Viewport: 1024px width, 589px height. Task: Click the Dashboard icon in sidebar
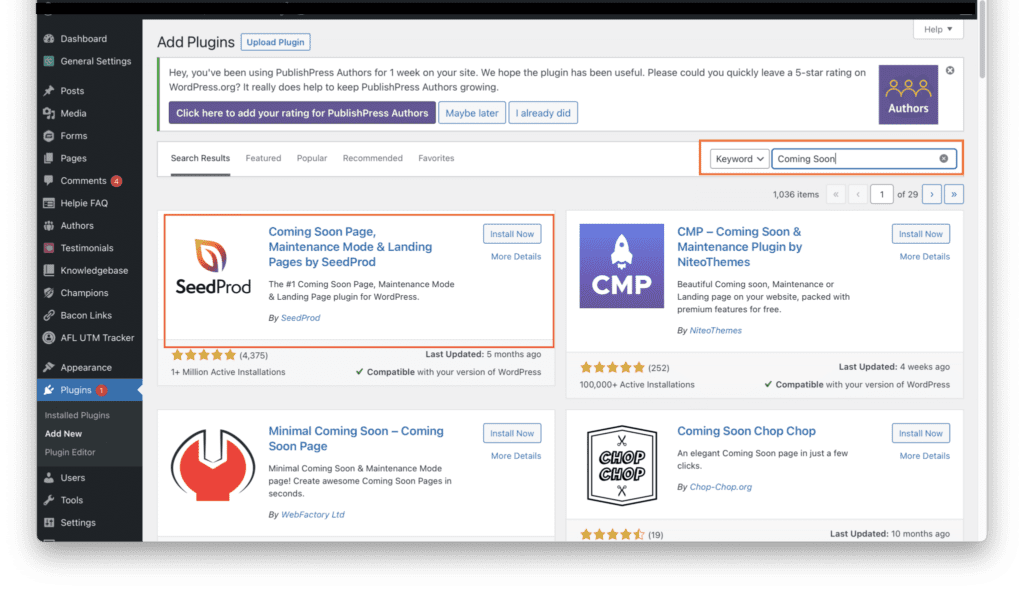(x=49, y=39)
